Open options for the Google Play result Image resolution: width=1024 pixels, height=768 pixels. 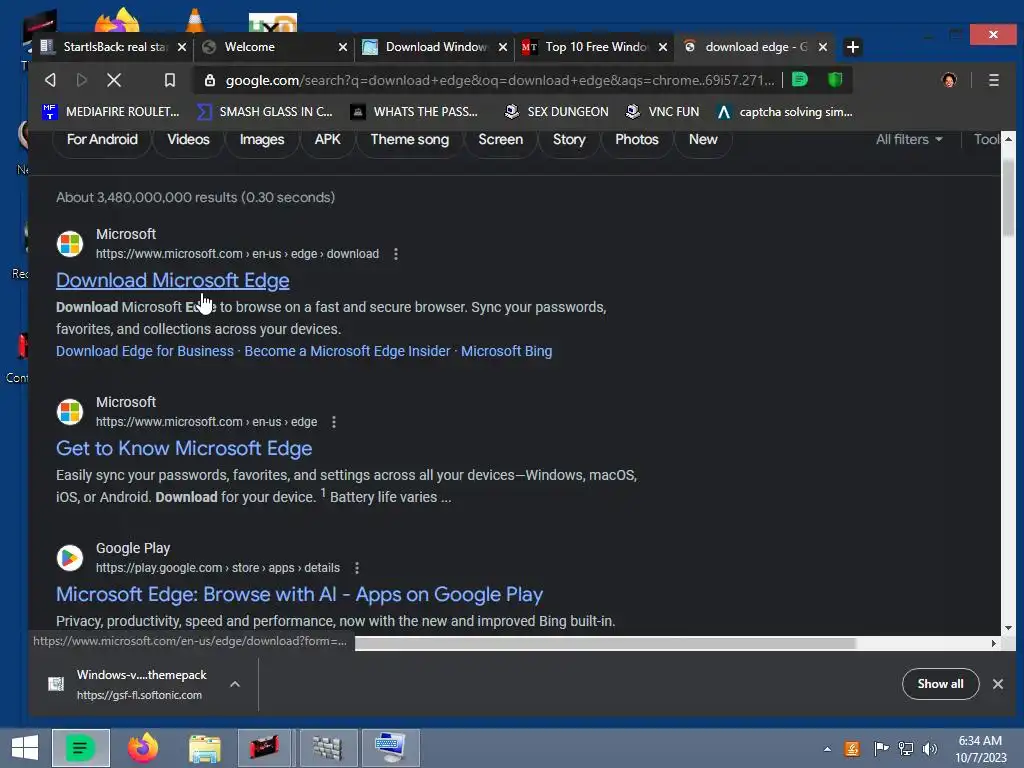coord(357,568)
